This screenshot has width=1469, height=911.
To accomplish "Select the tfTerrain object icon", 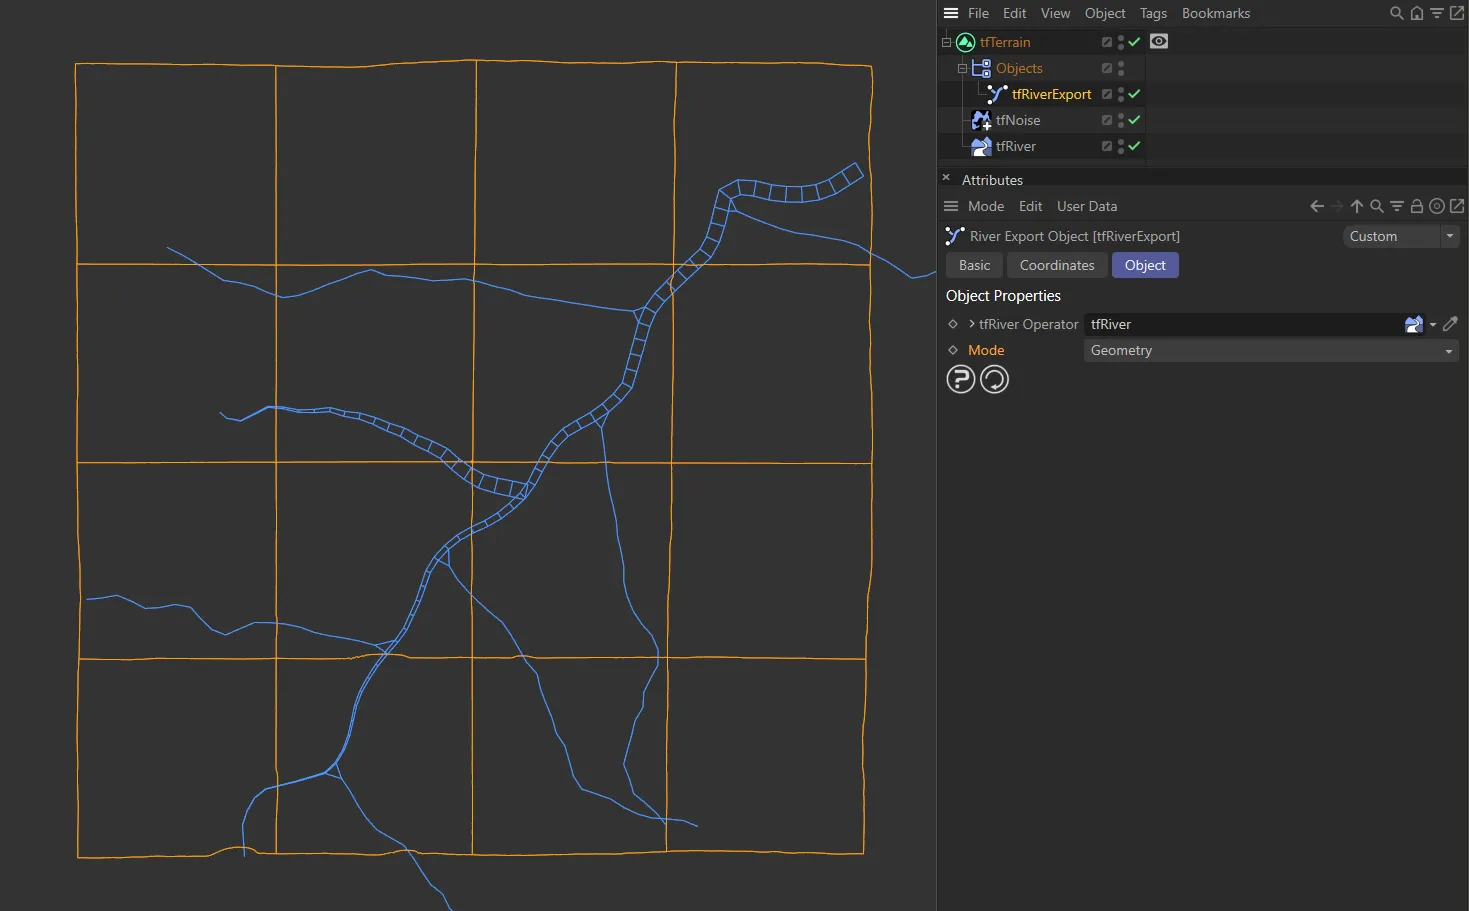I will pyautogui.click(x=965, y=42).
